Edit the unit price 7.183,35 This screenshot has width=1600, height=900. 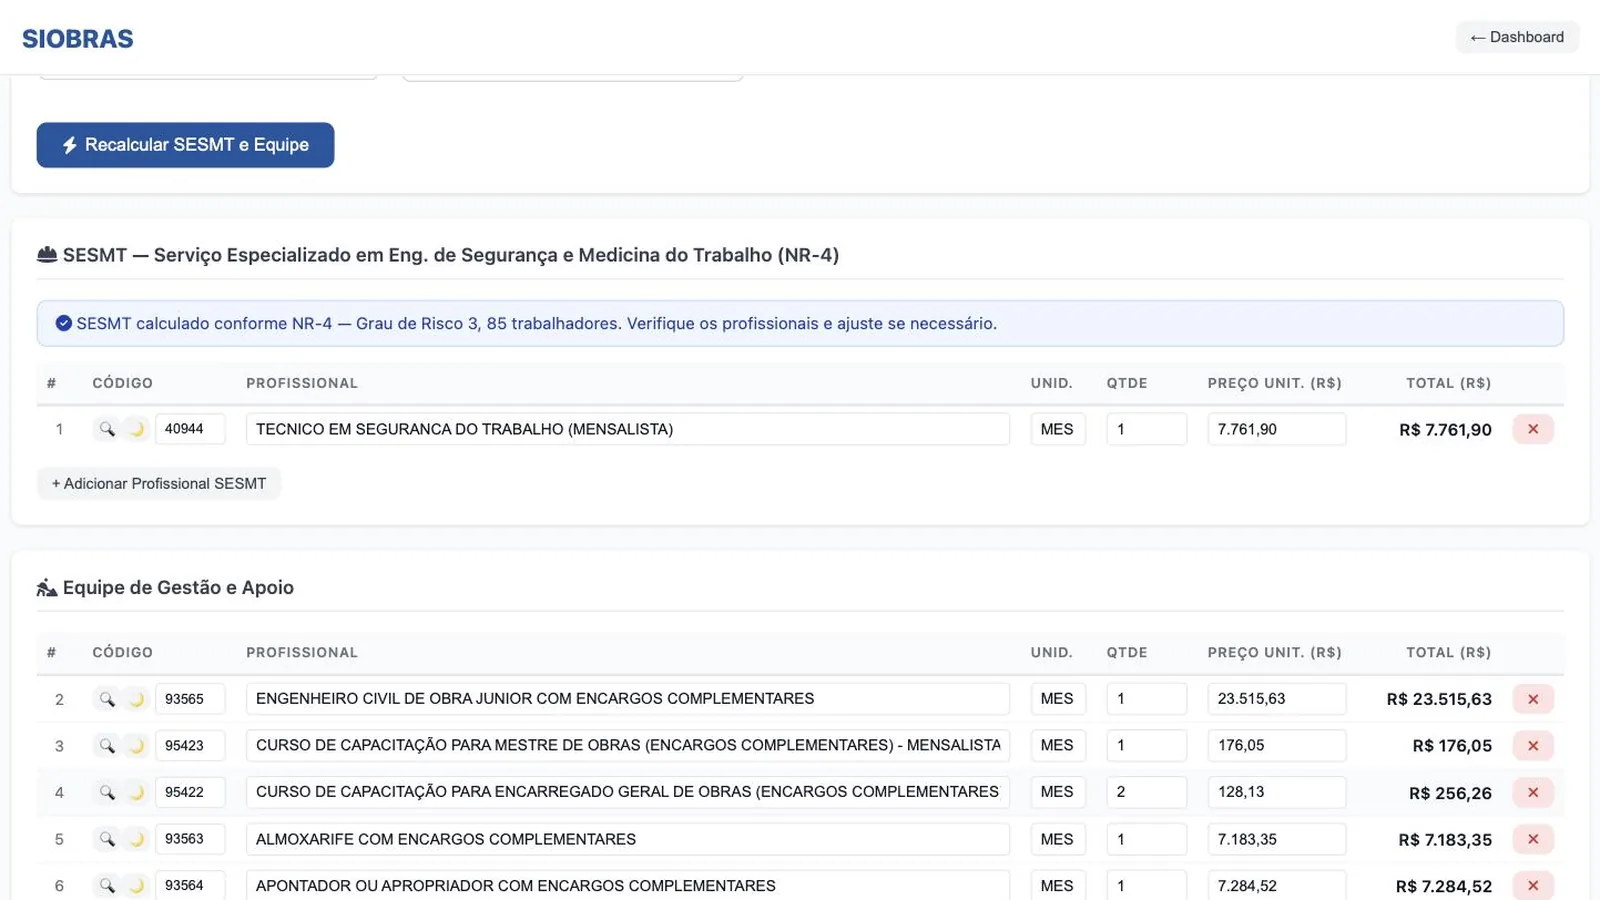(x=1276, y=839)
